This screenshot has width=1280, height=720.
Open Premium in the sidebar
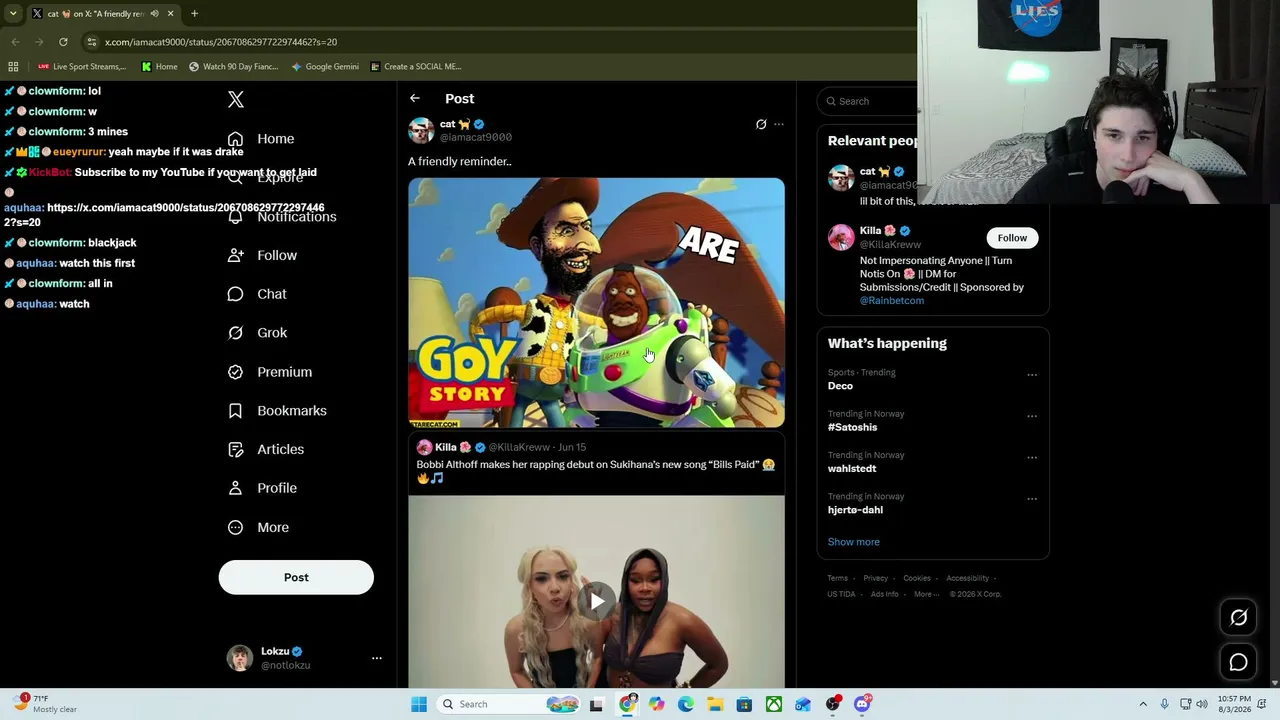point(270,372)
